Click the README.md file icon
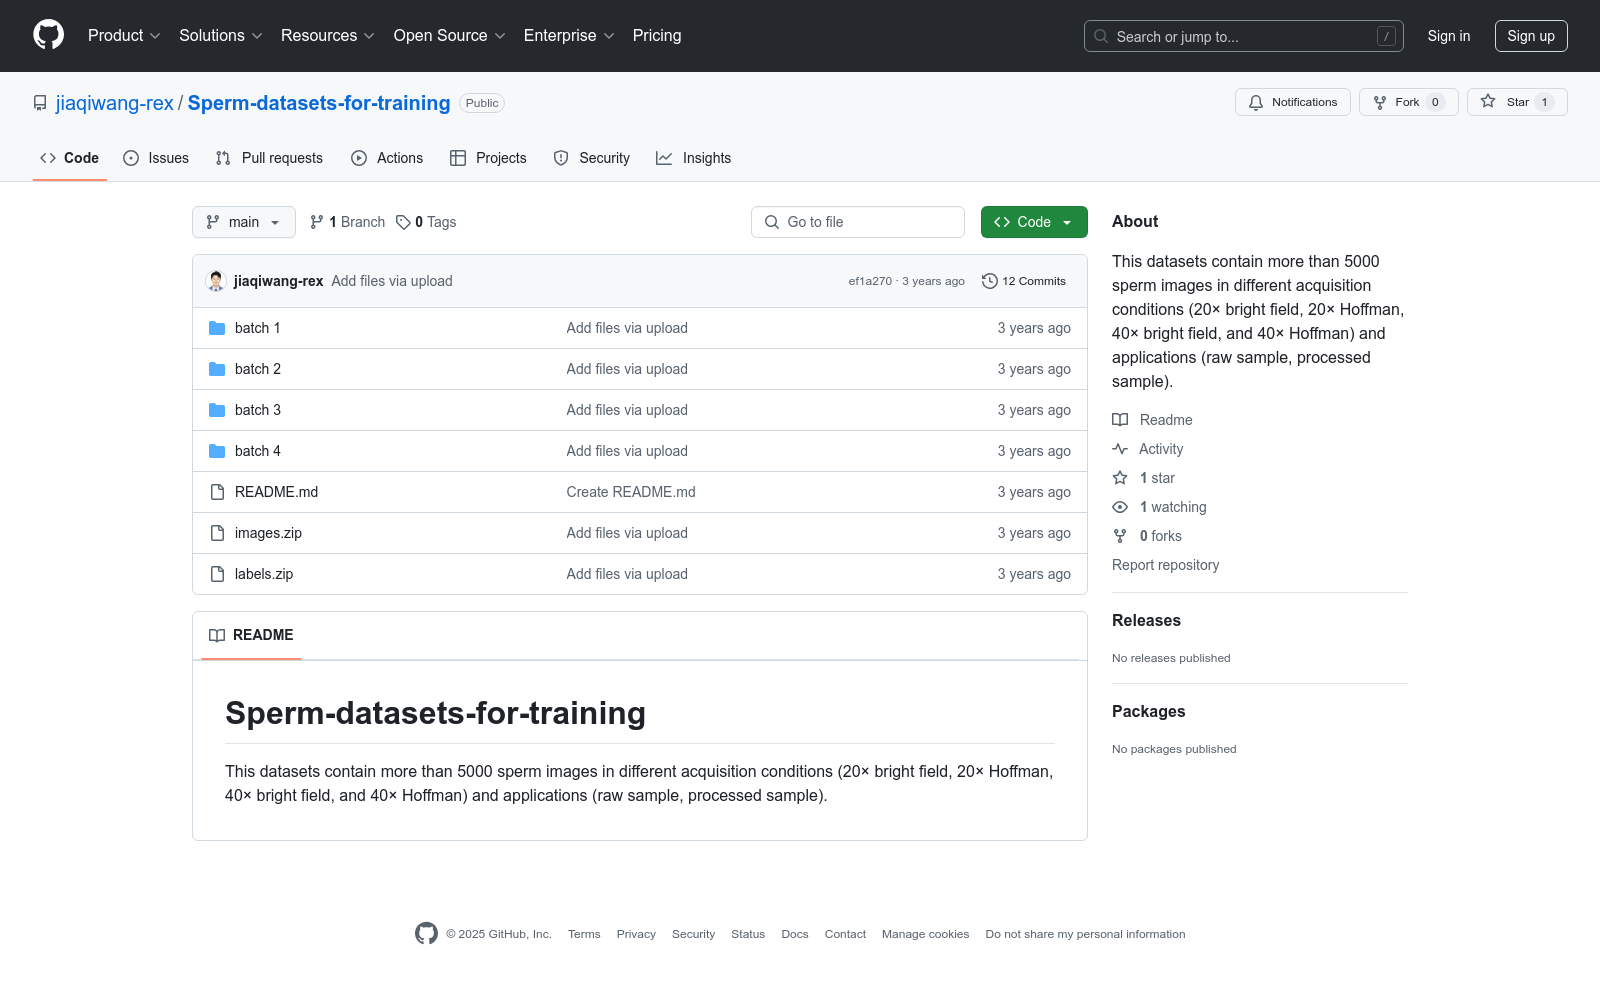The height and width of the screenshot is (1000, 1600). [x=217, y=492]
